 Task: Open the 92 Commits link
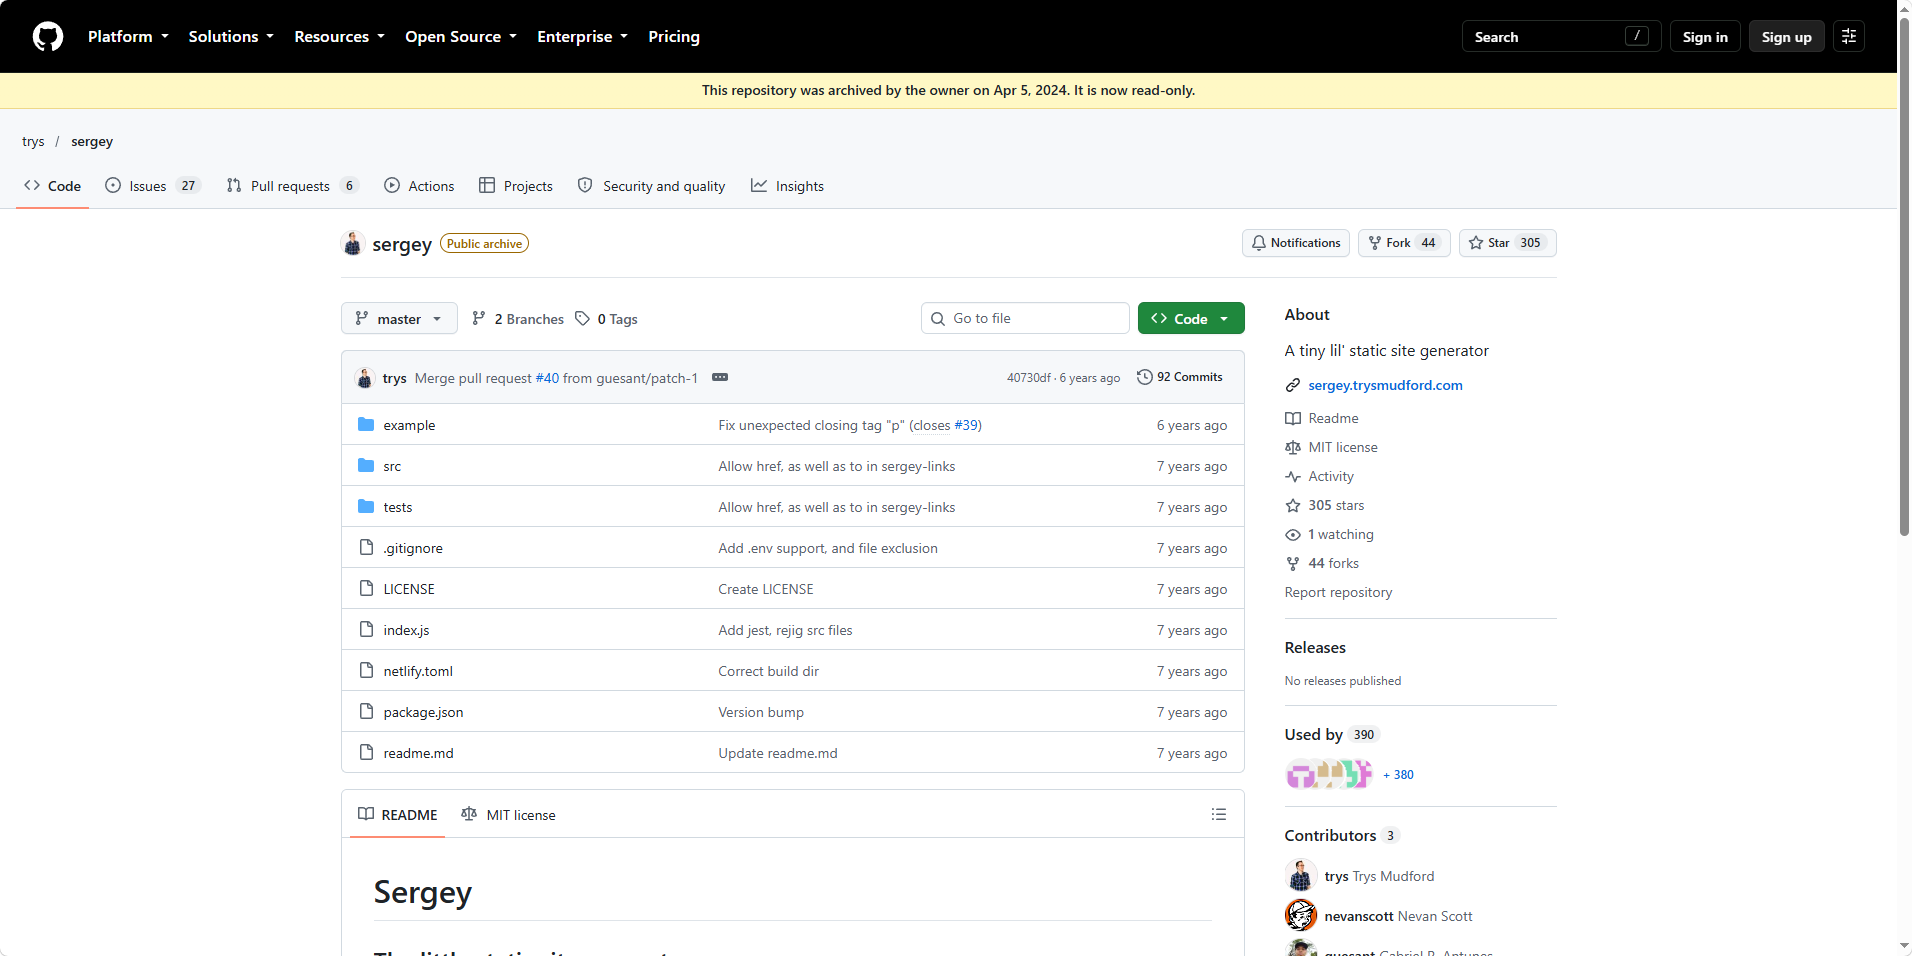pos(1180,377)
